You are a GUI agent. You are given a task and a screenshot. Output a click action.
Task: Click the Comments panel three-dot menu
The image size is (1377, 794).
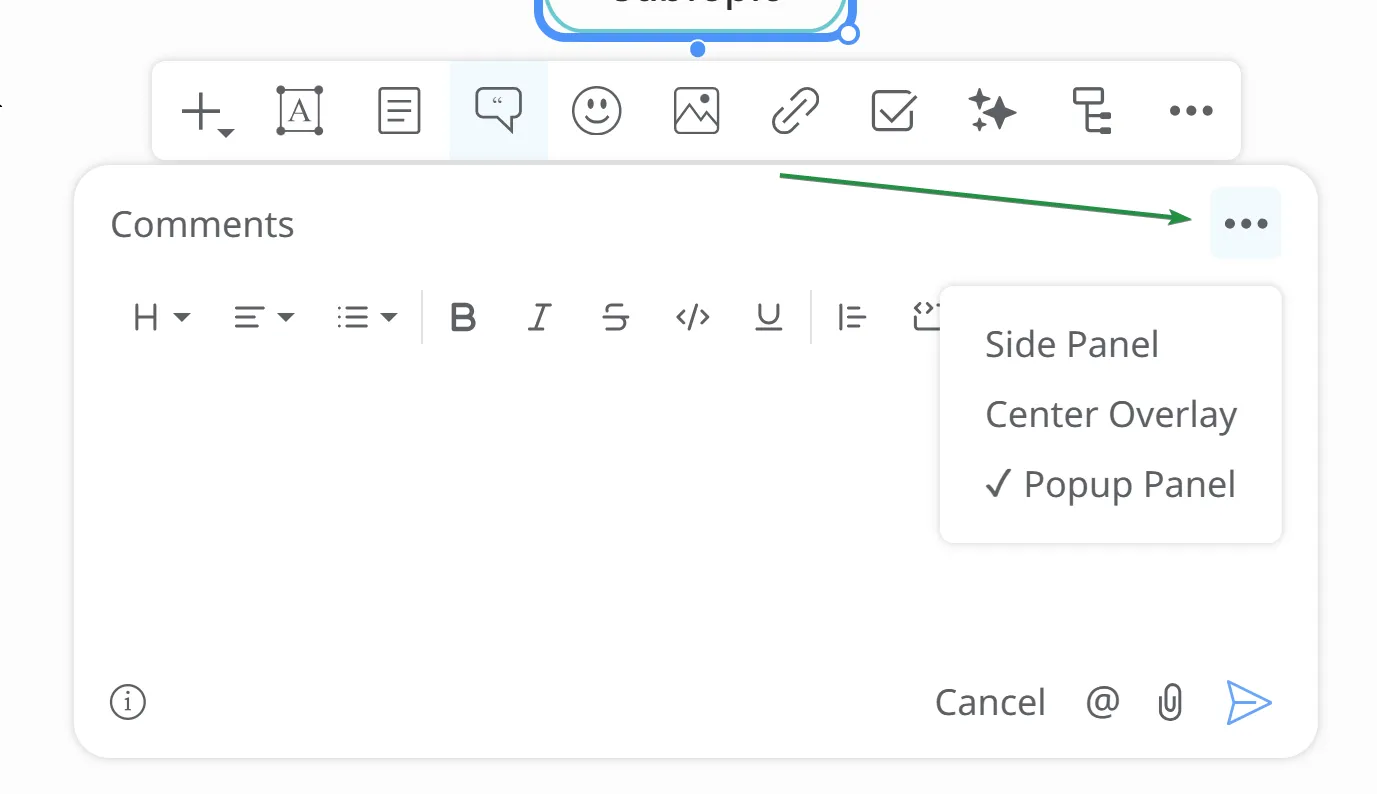point(1245,224)
